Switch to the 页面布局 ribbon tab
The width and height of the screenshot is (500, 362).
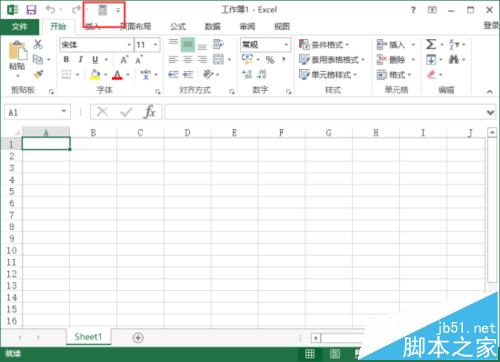point(136,27)
